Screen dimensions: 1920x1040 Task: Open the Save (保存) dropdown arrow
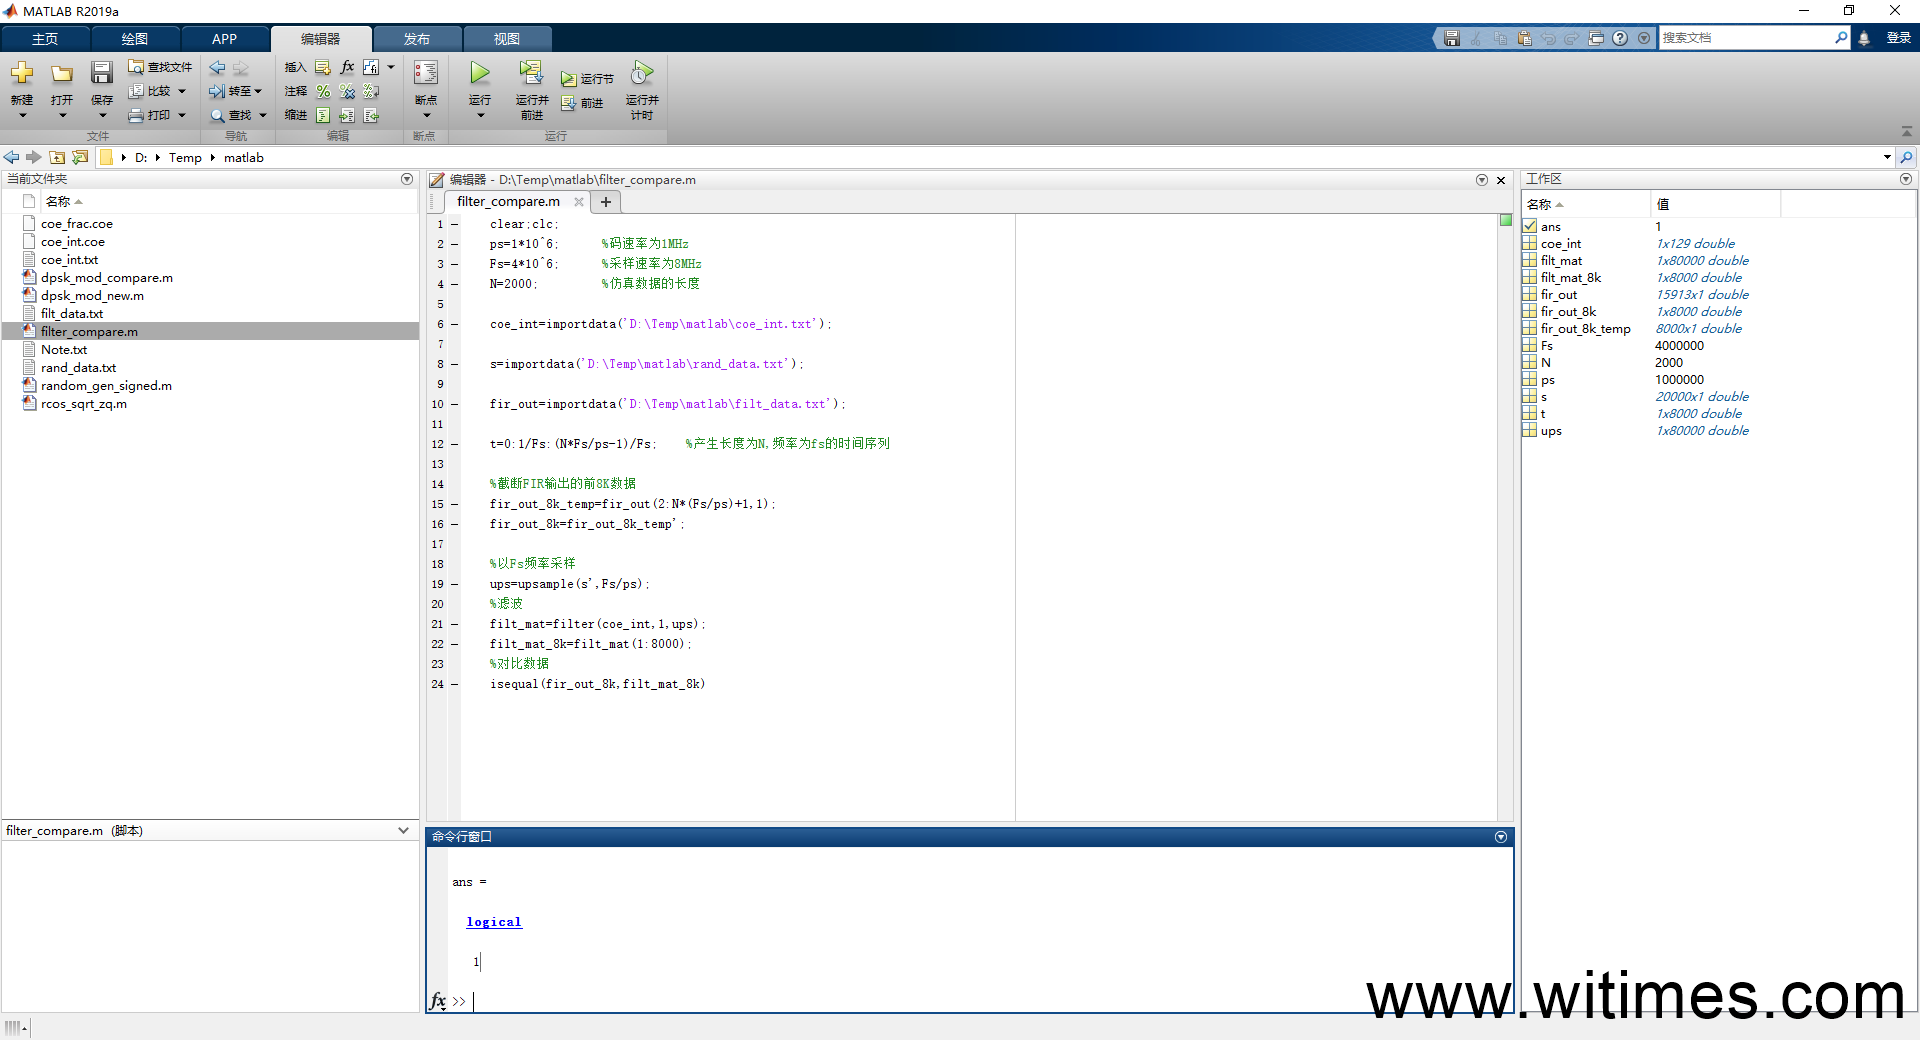(102, 116)
